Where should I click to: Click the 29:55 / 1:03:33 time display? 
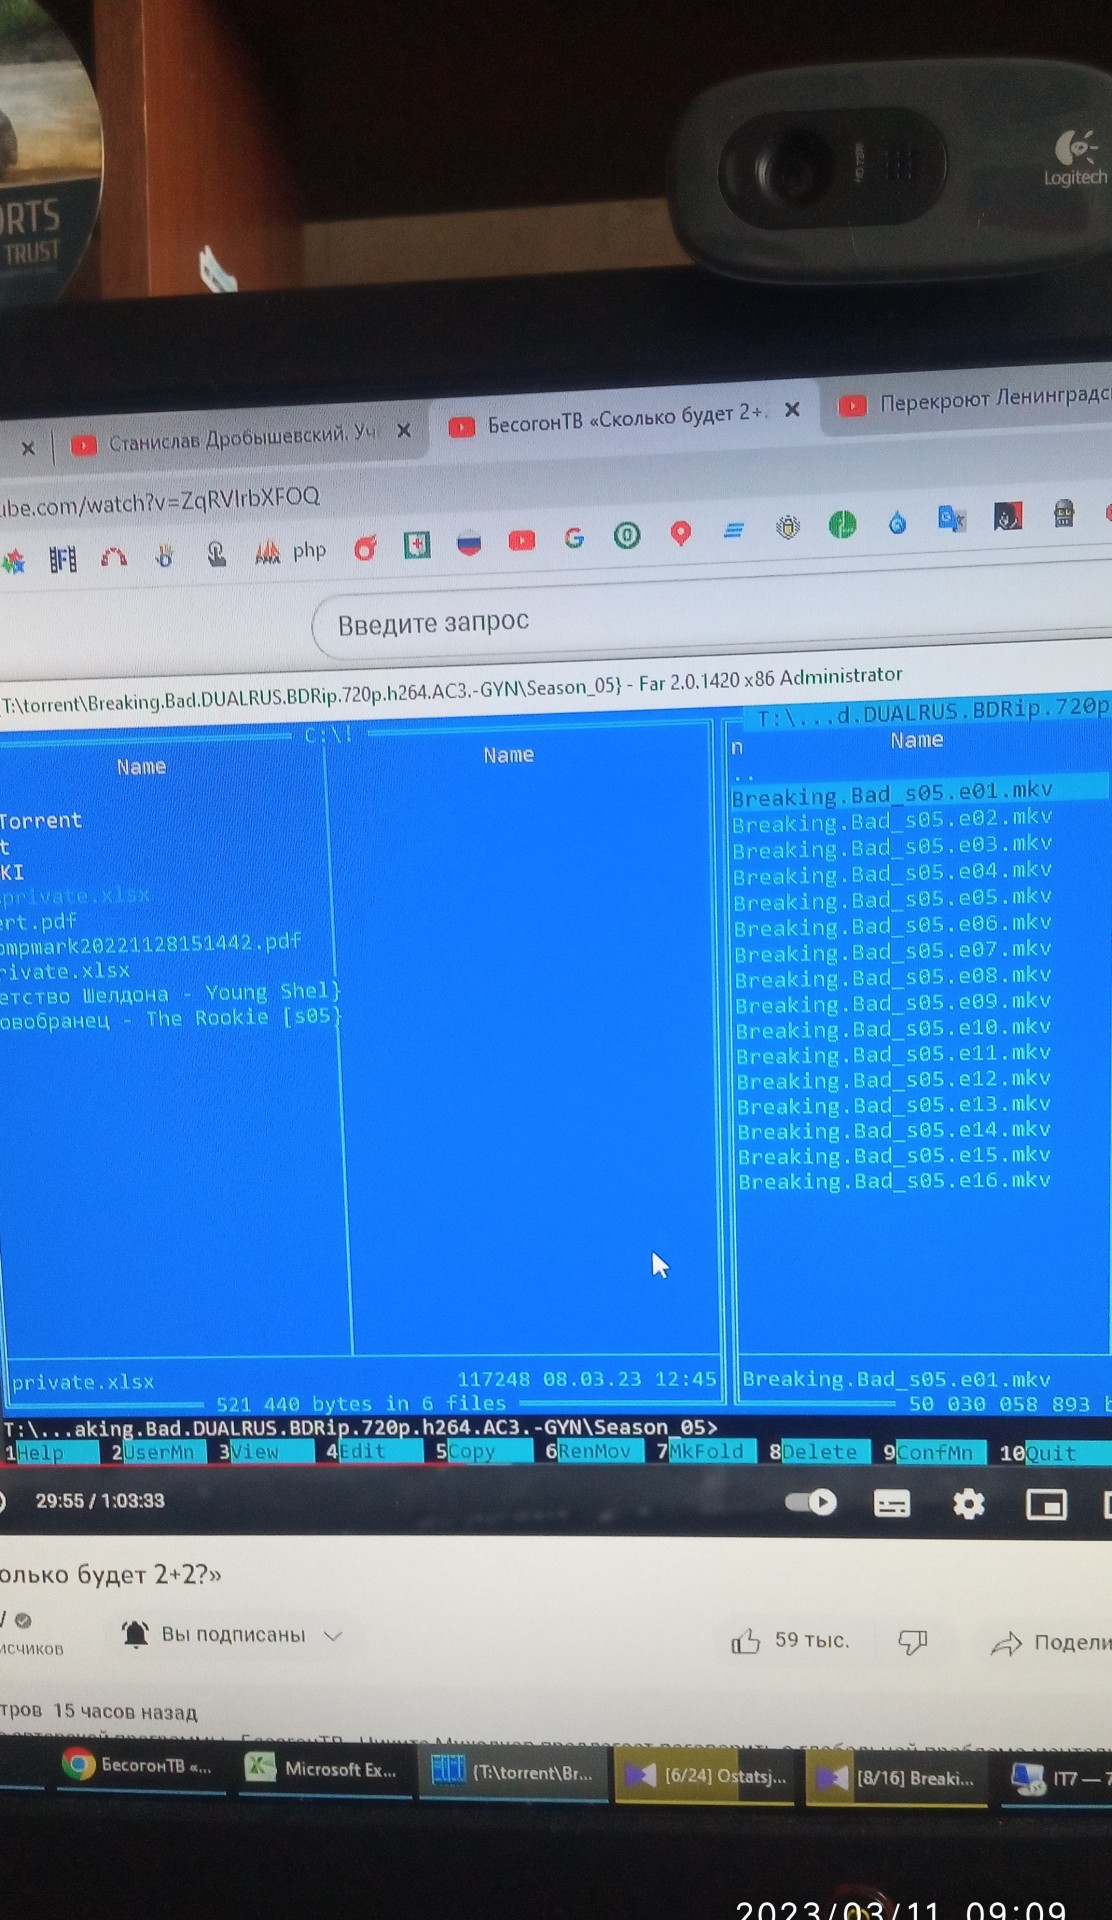(x=100, y=1501)
